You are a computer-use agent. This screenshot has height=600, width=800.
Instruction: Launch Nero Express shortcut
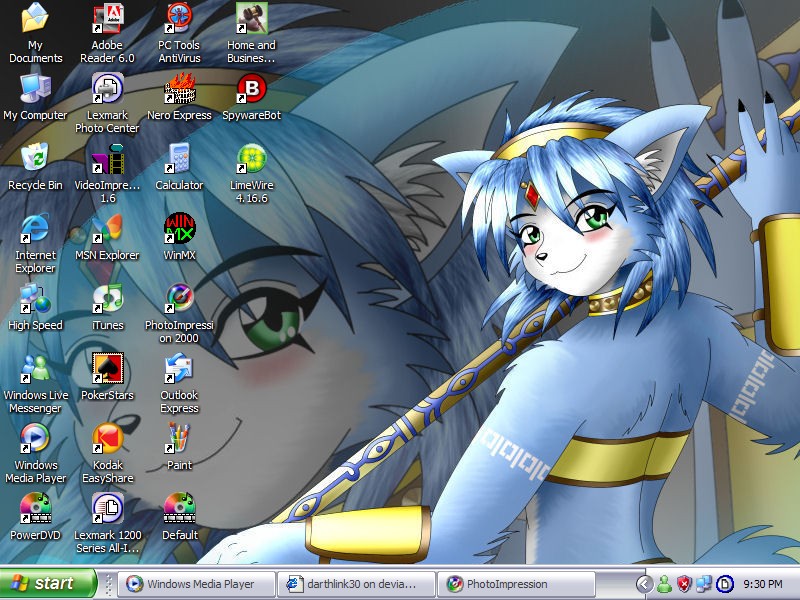(x=180, y=88)
